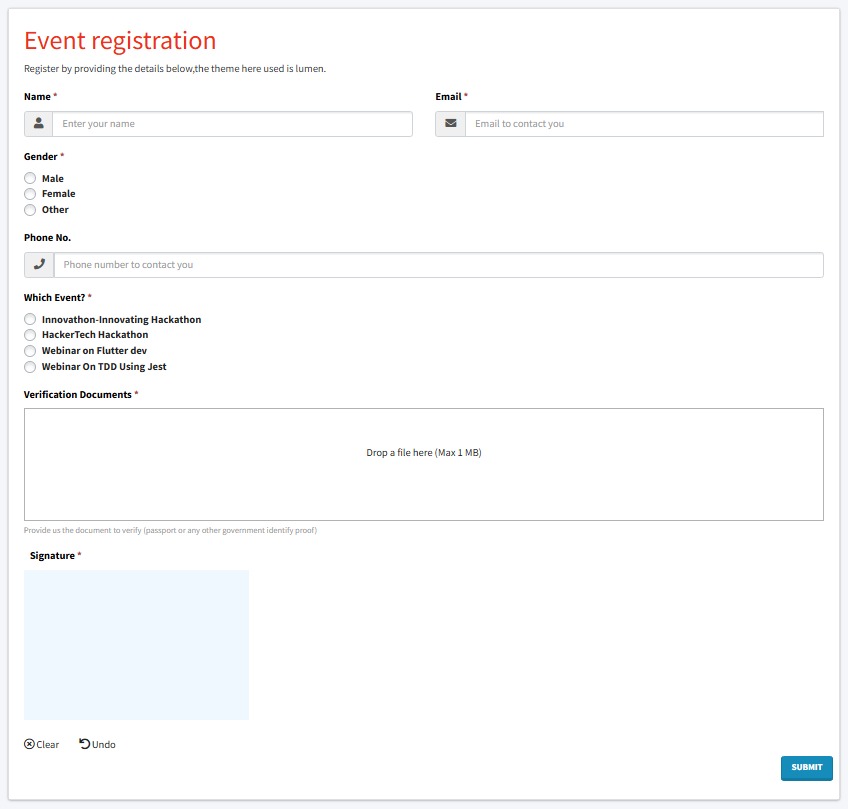The width and height of the screenshot is (848, 809).
Task: Click the Clear text under signature
Action: [48, 745]
